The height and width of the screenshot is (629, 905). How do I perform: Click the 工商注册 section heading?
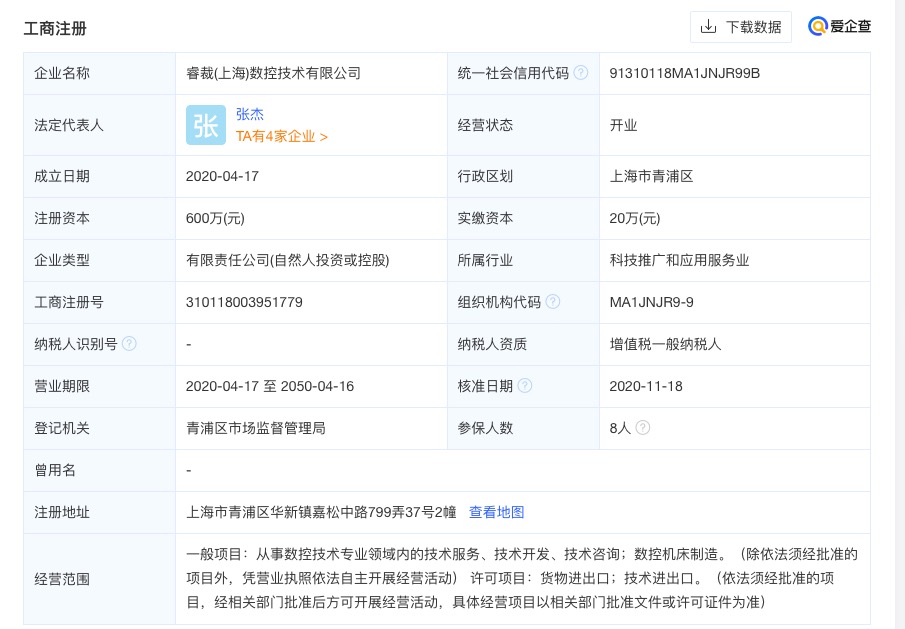(x=55, y=28)
